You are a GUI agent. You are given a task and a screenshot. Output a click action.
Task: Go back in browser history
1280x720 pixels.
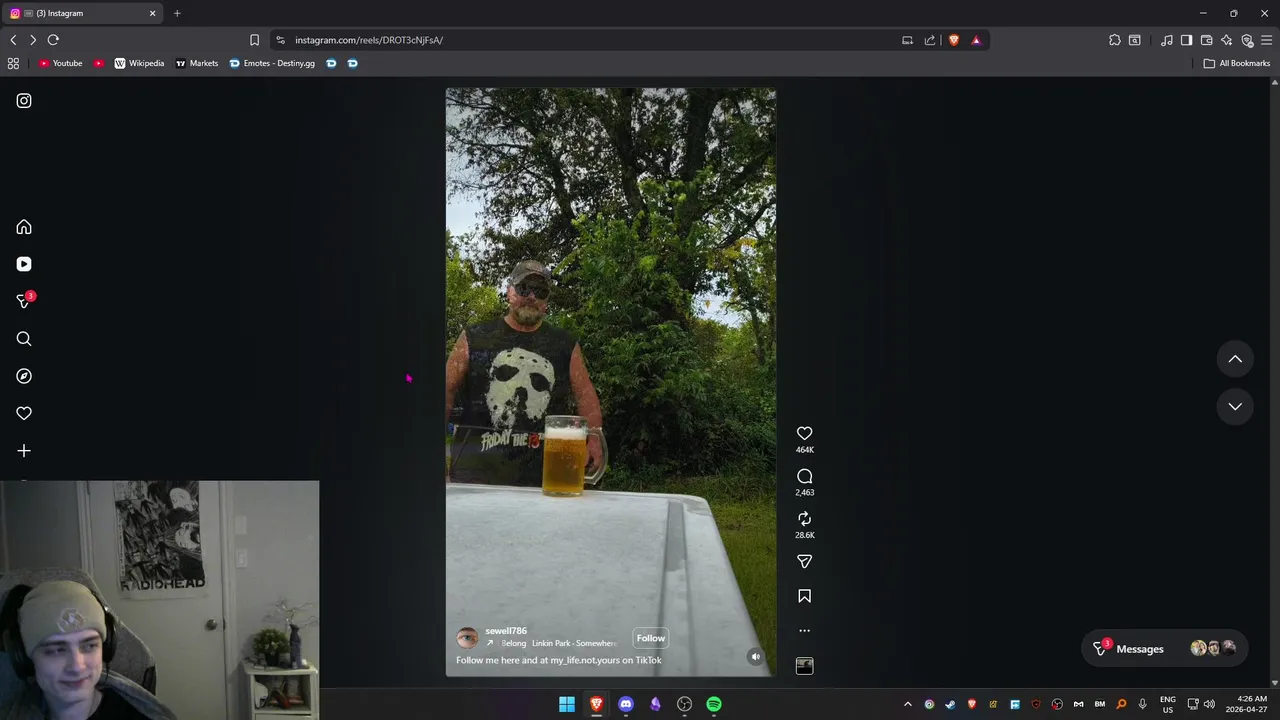coord(13,40)
